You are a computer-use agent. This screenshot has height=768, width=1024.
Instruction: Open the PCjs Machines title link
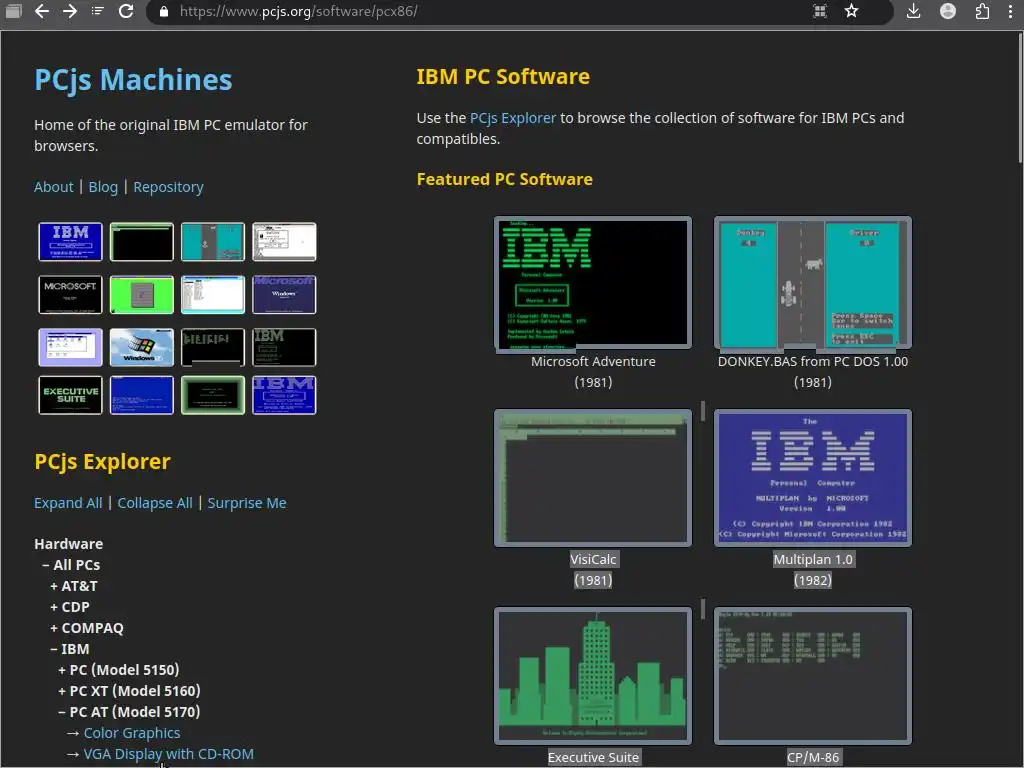[x=133, y=80]
